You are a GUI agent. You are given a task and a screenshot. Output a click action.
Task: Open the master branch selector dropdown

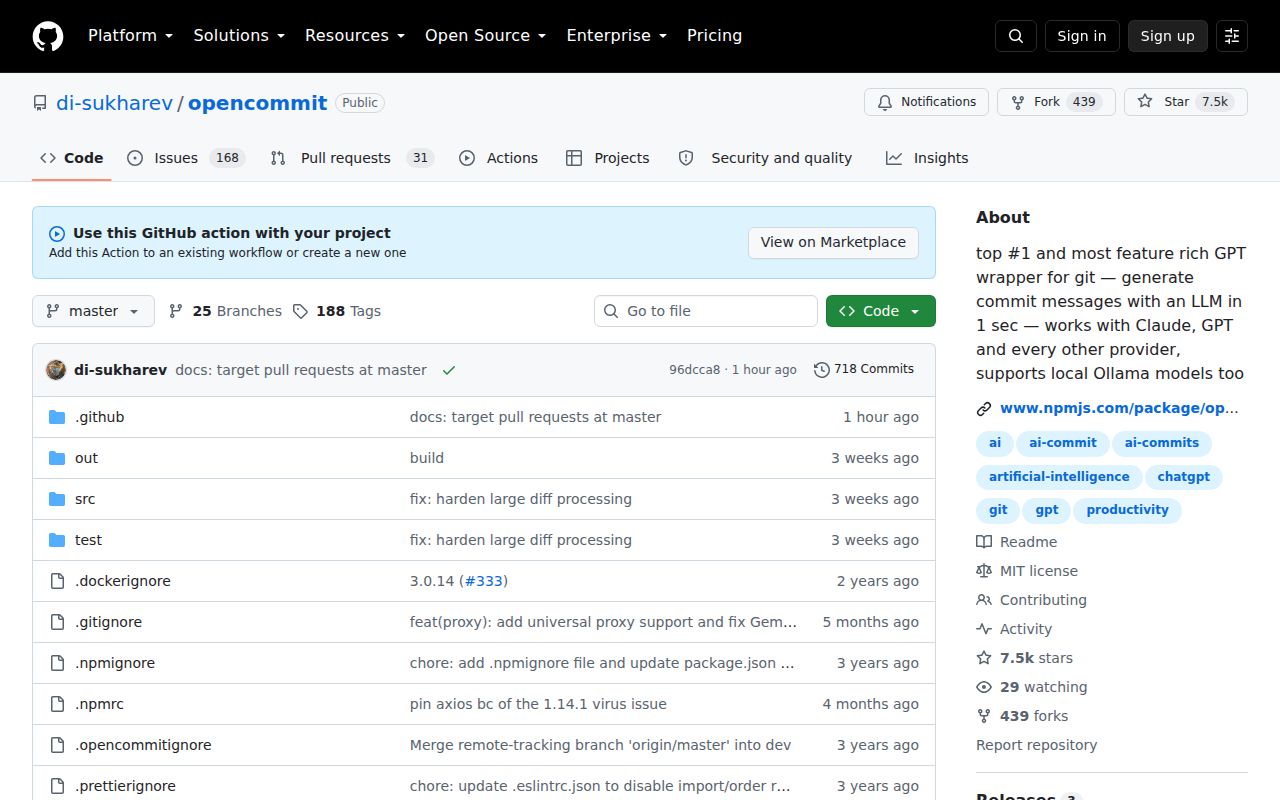point(93,311)
